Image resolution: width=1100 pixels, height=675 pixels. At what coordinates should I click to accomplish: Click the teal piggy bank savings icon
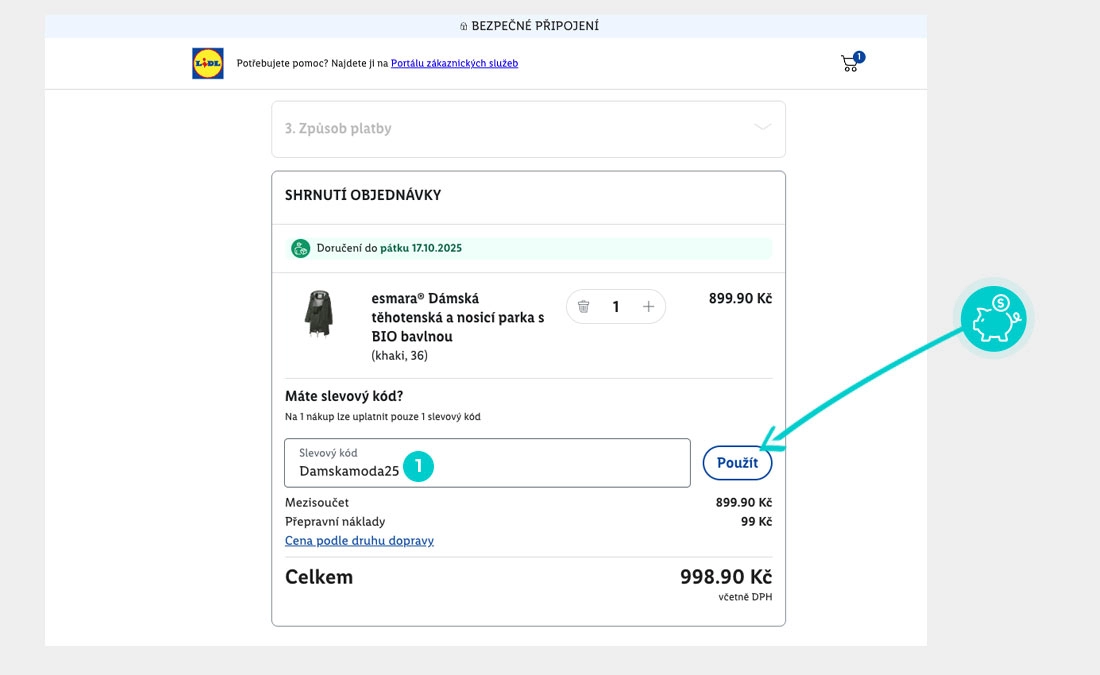pos(993,320)
